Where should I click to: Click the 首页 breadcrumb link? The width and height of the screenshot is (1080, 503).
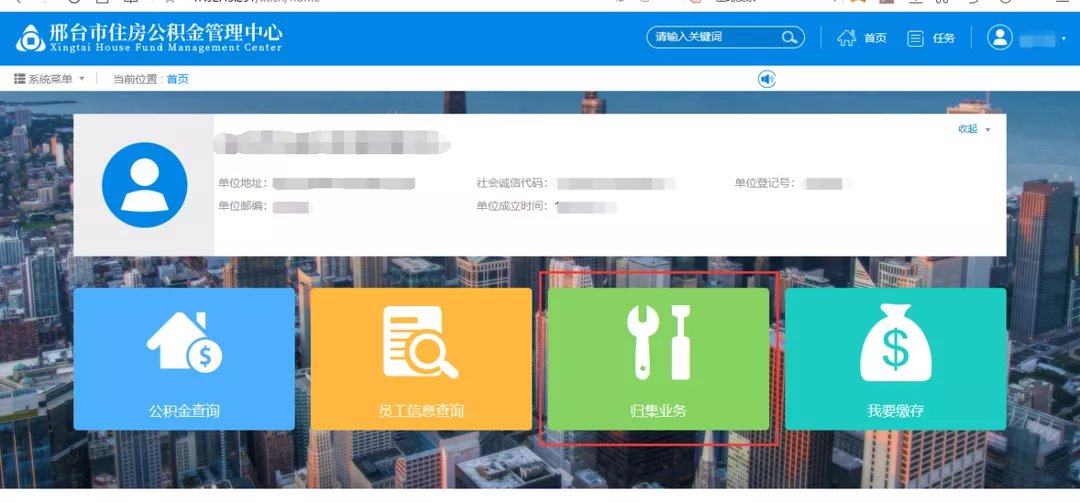pos(177,79)
